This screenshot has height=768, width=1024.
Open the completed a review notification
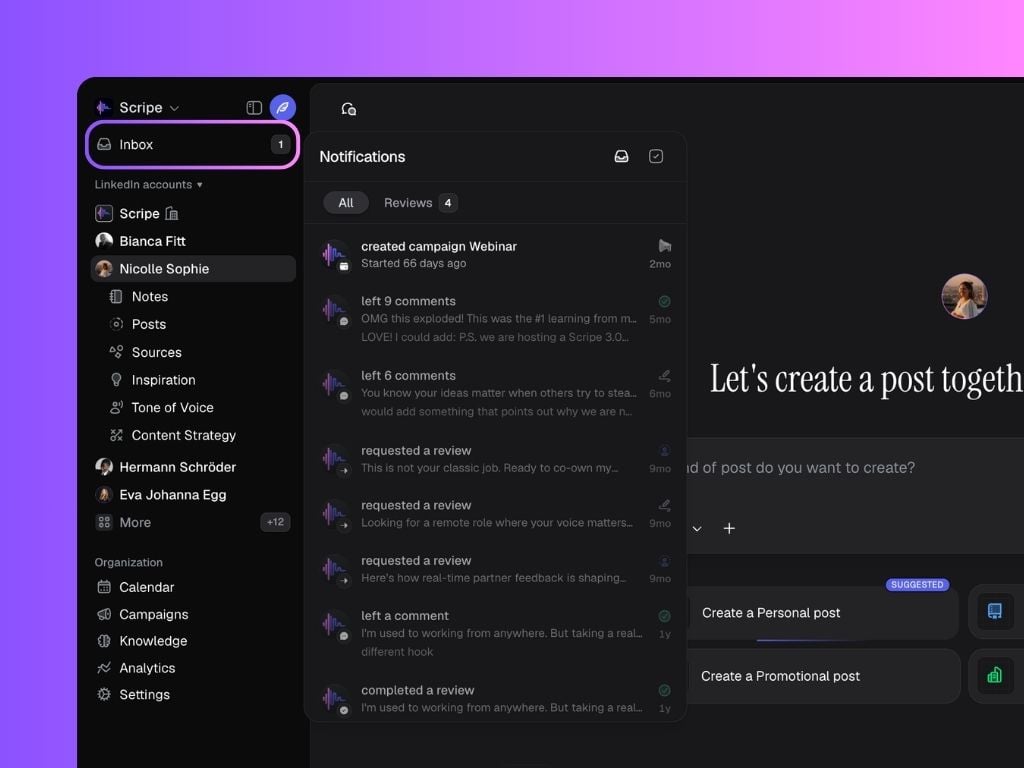point(495,699)
